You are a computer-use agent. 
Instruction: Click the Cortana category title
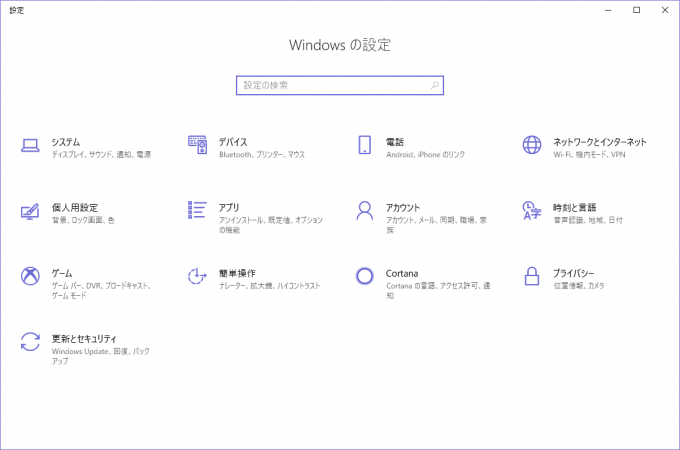(x=402, y=274)
